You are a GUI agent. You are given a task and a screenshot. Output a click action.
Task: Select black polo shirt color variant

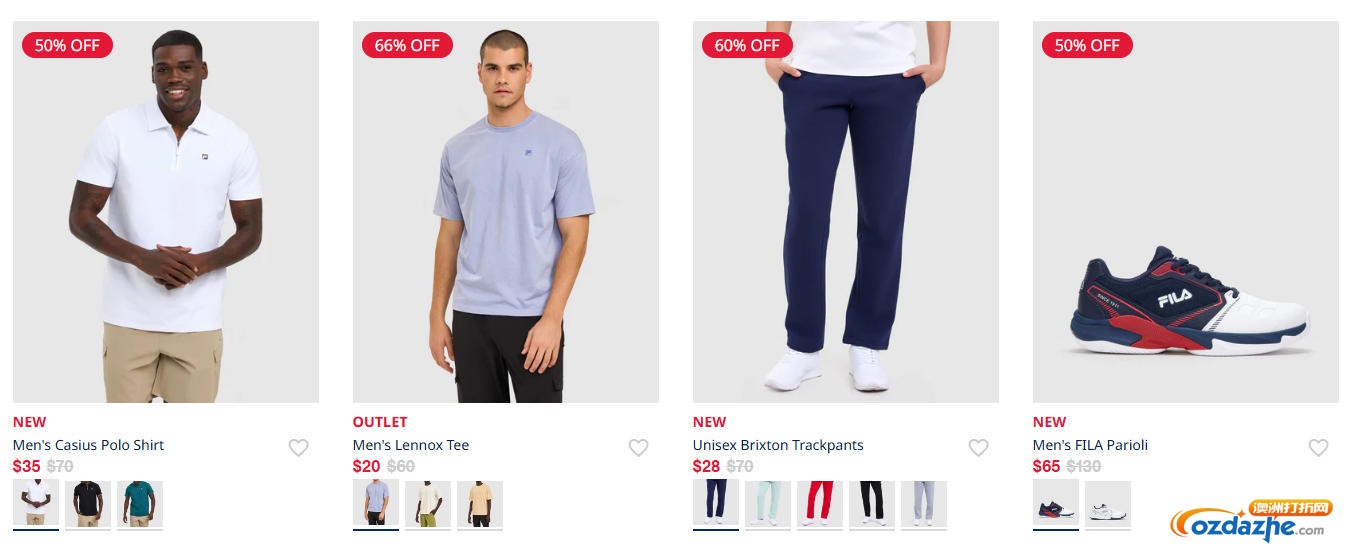tap(88, 504)
